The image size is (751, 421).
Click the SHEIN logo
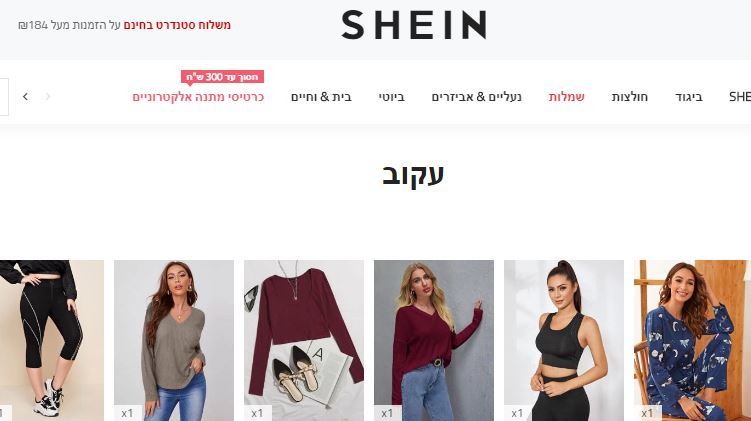pyautogui.click(x=414, y=25)
